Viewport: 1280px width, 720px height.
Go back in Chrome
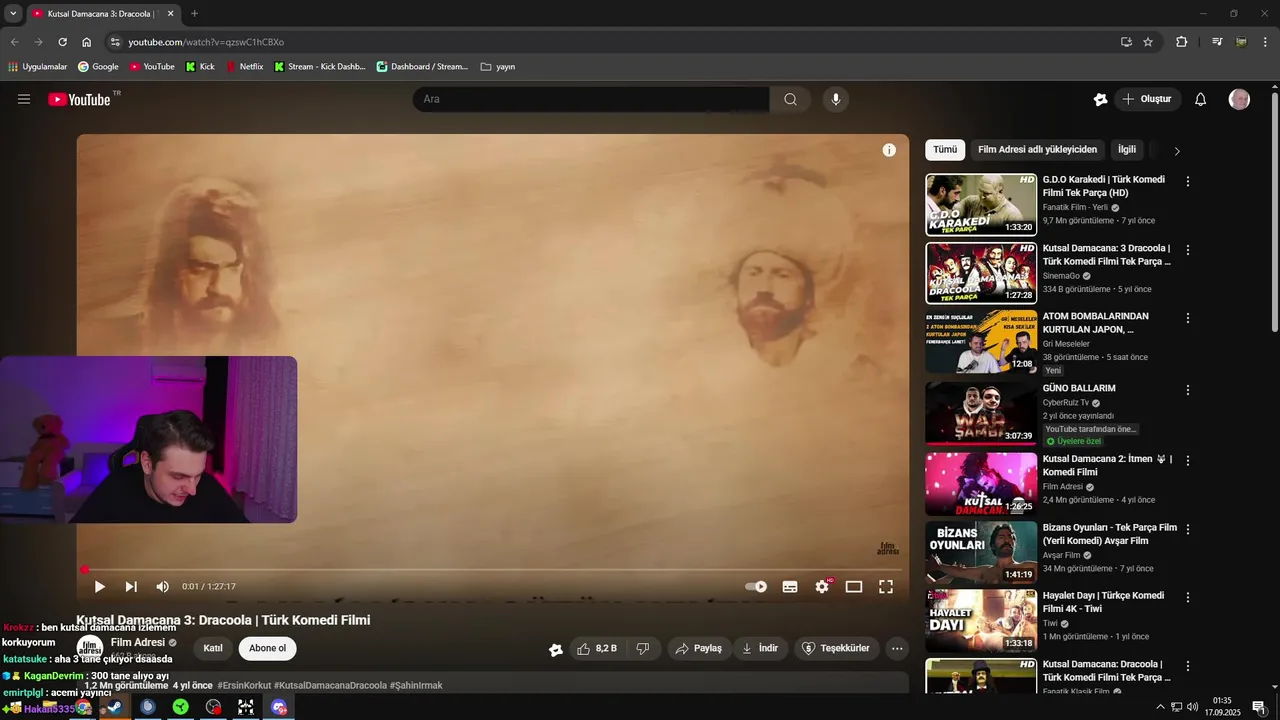tap(14, 42)
